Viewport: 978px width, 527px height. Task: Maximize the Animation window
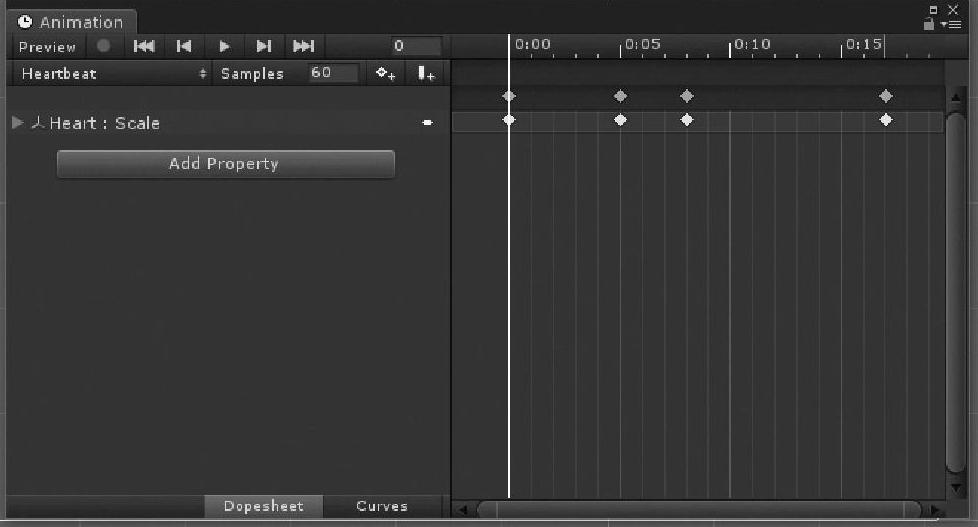tap(933, 9)
